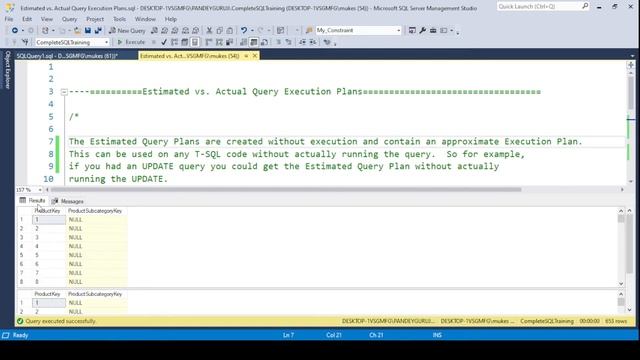Click the Uncomment selected lines icon

pos(289,42)
